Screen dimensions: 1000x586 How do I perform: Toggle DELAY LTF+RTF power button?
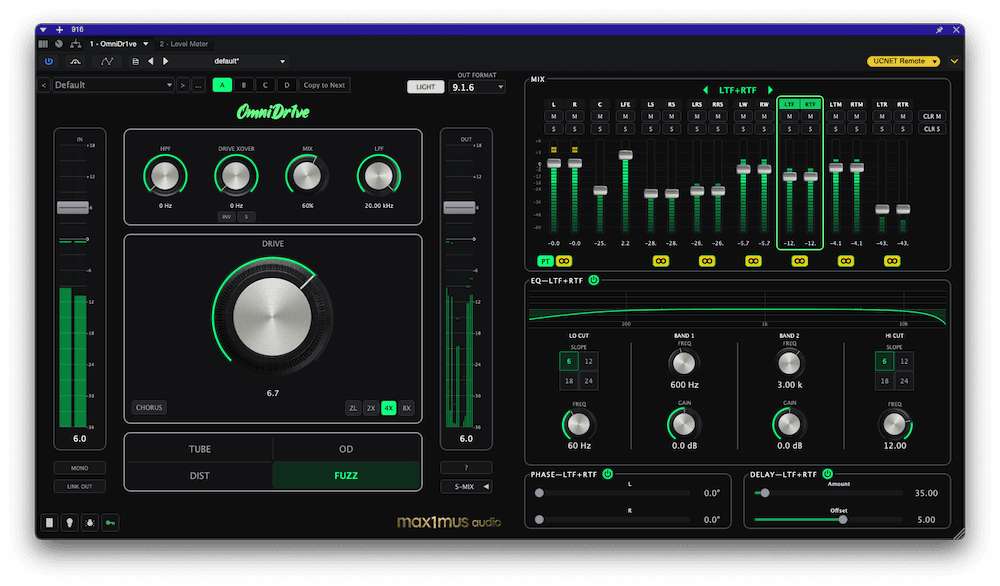827,474
